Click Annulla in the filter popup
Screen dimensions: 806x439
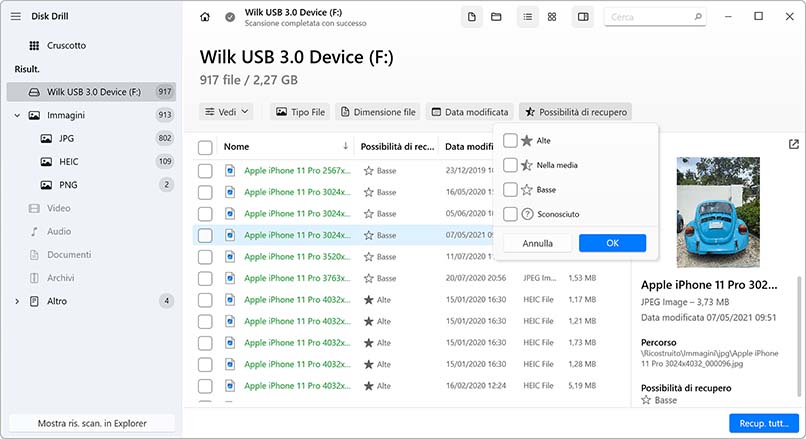click(x=537, y=243)
